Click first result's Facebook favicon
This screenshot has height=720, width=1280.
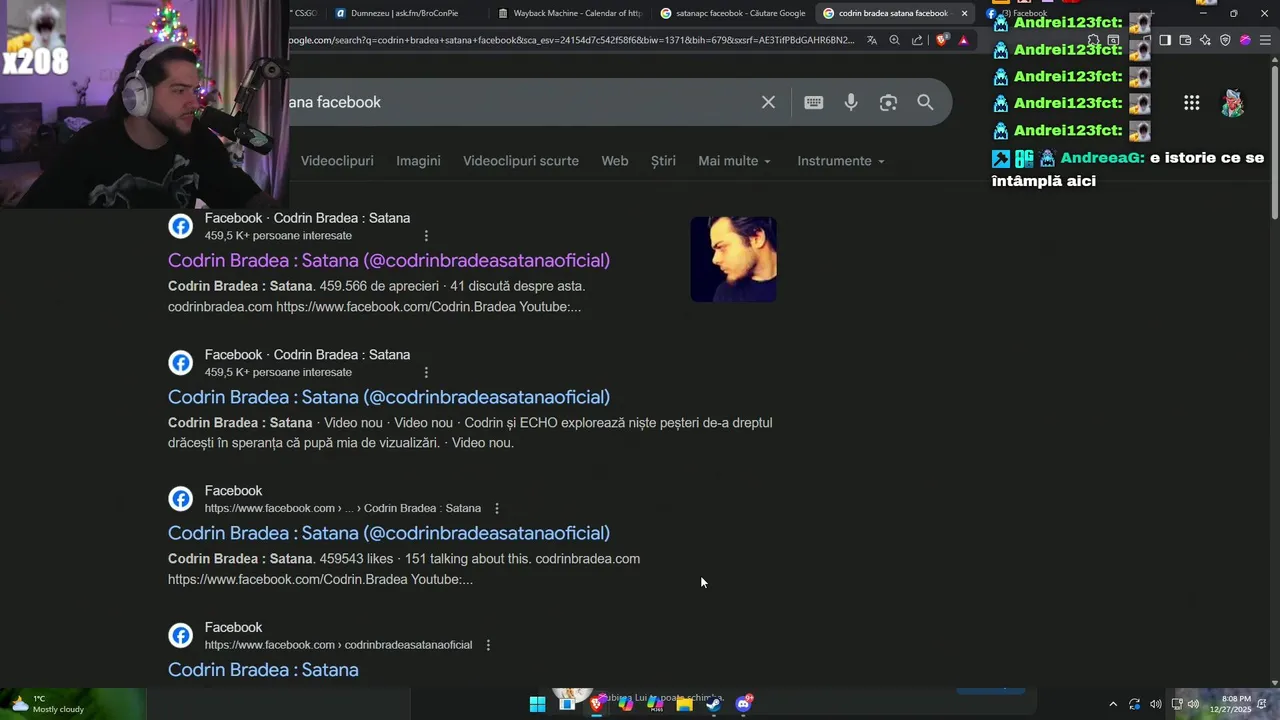click(180, 226)
